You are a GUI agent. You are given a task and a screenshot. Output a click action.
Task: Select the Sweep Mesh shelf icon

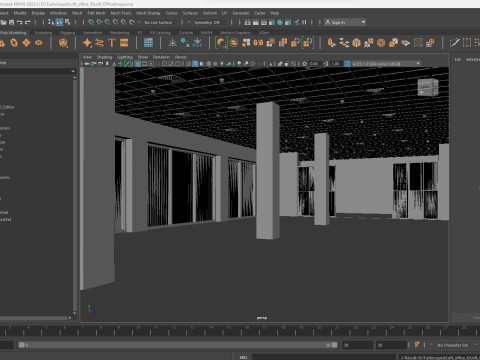(99, 43)
